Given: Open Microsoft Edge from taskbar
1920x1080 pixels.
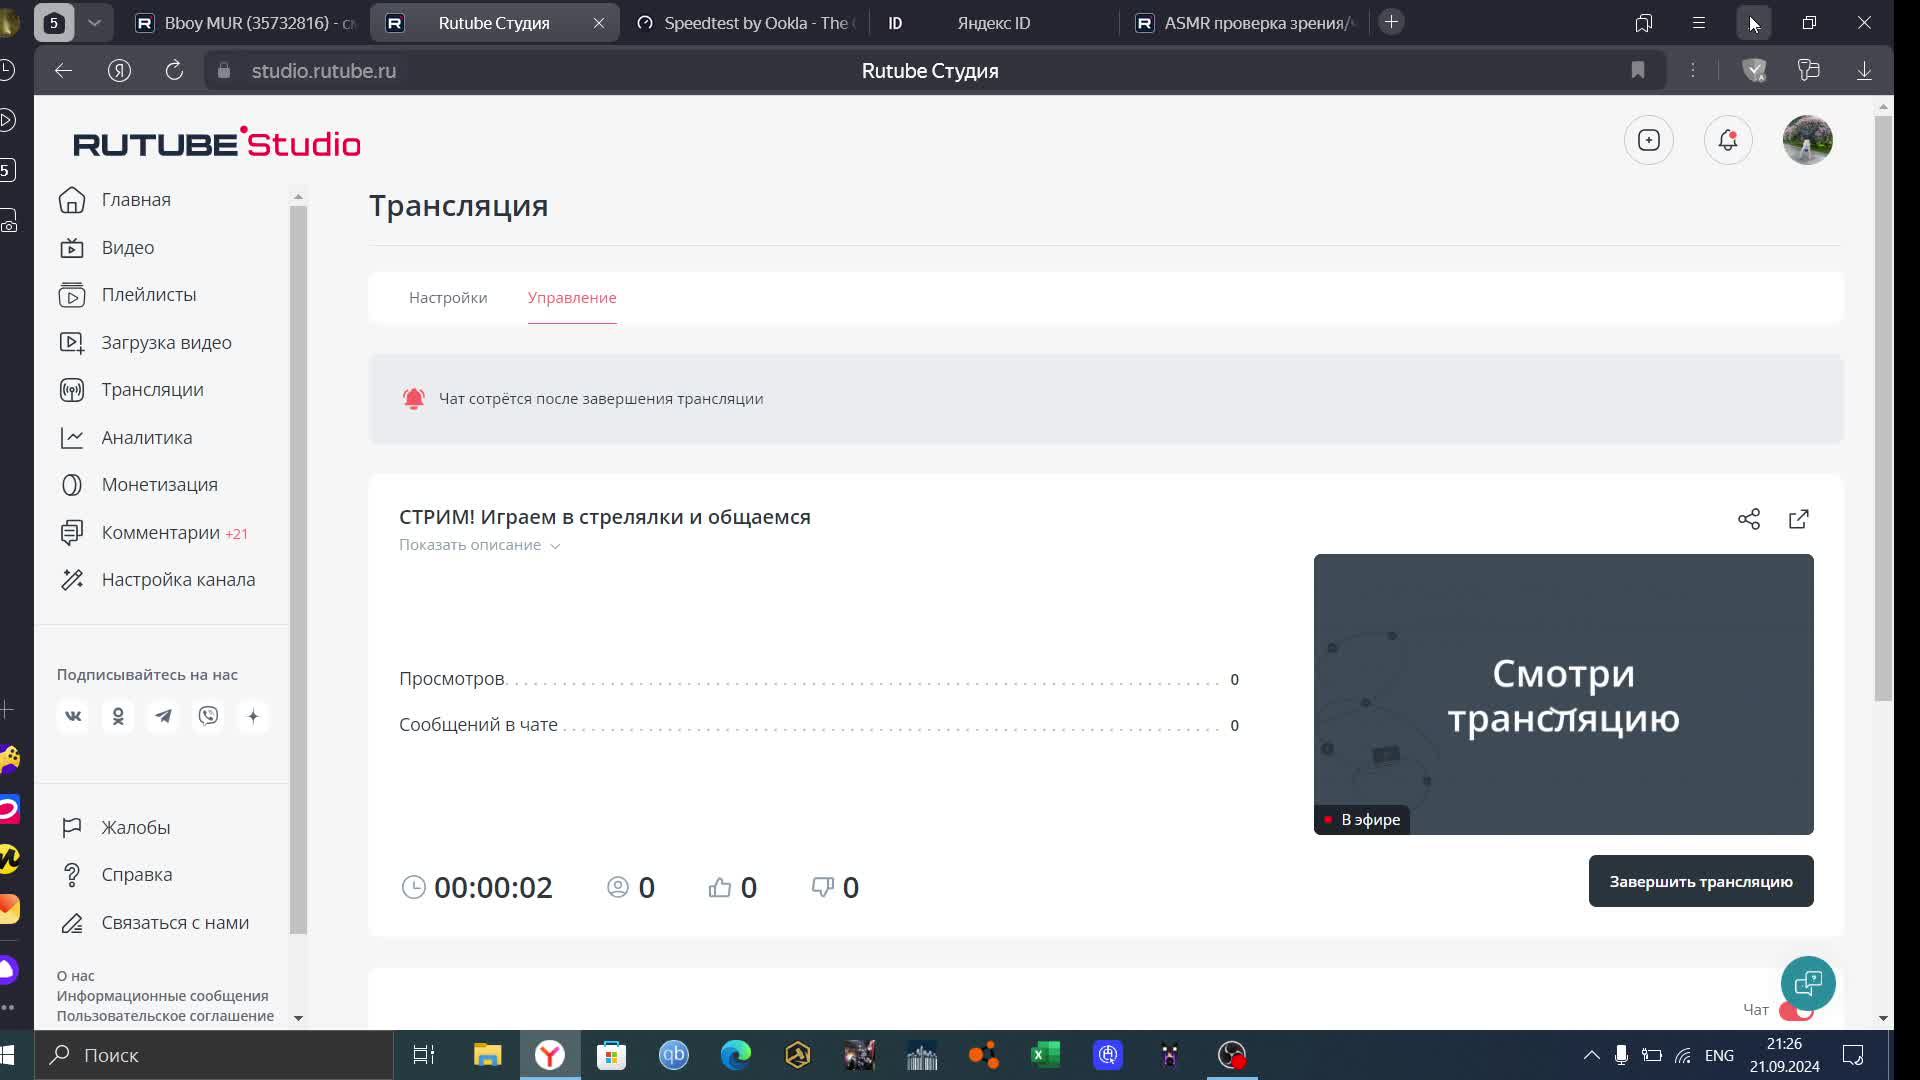Looking at the screenshot, I should click(x=736, y=1055).
